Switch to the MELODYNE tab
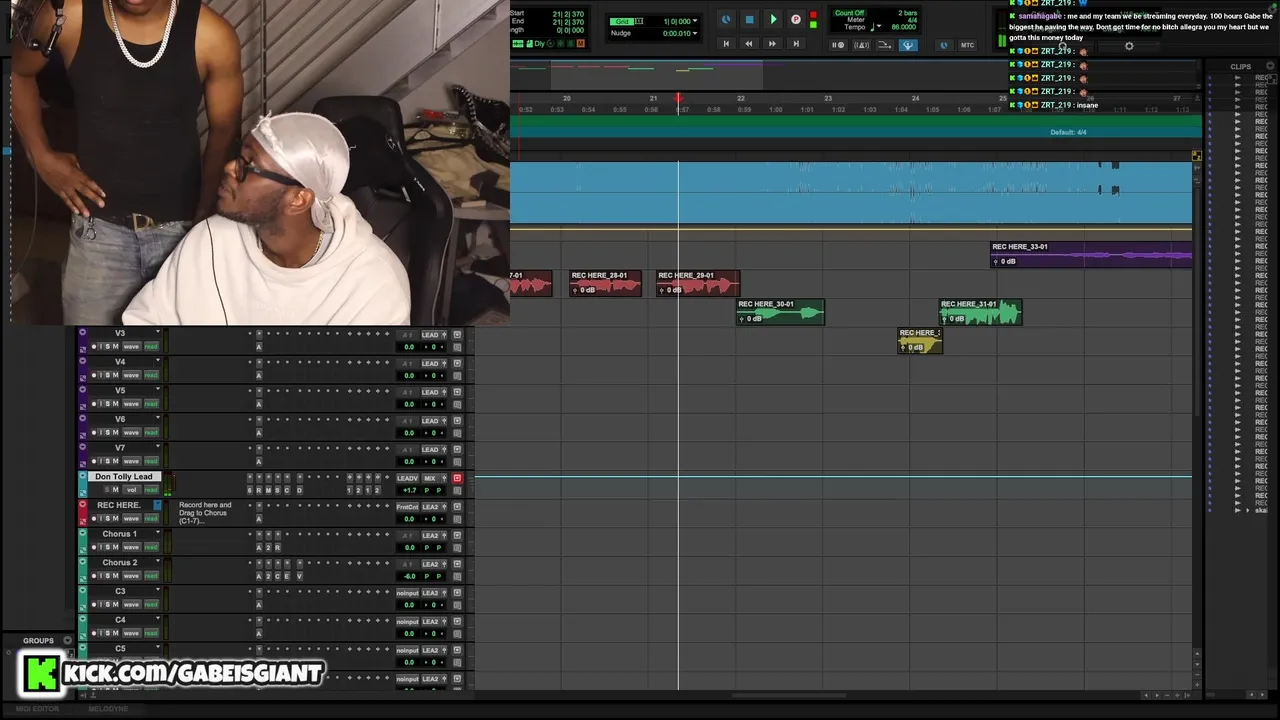 coord(108,708)
